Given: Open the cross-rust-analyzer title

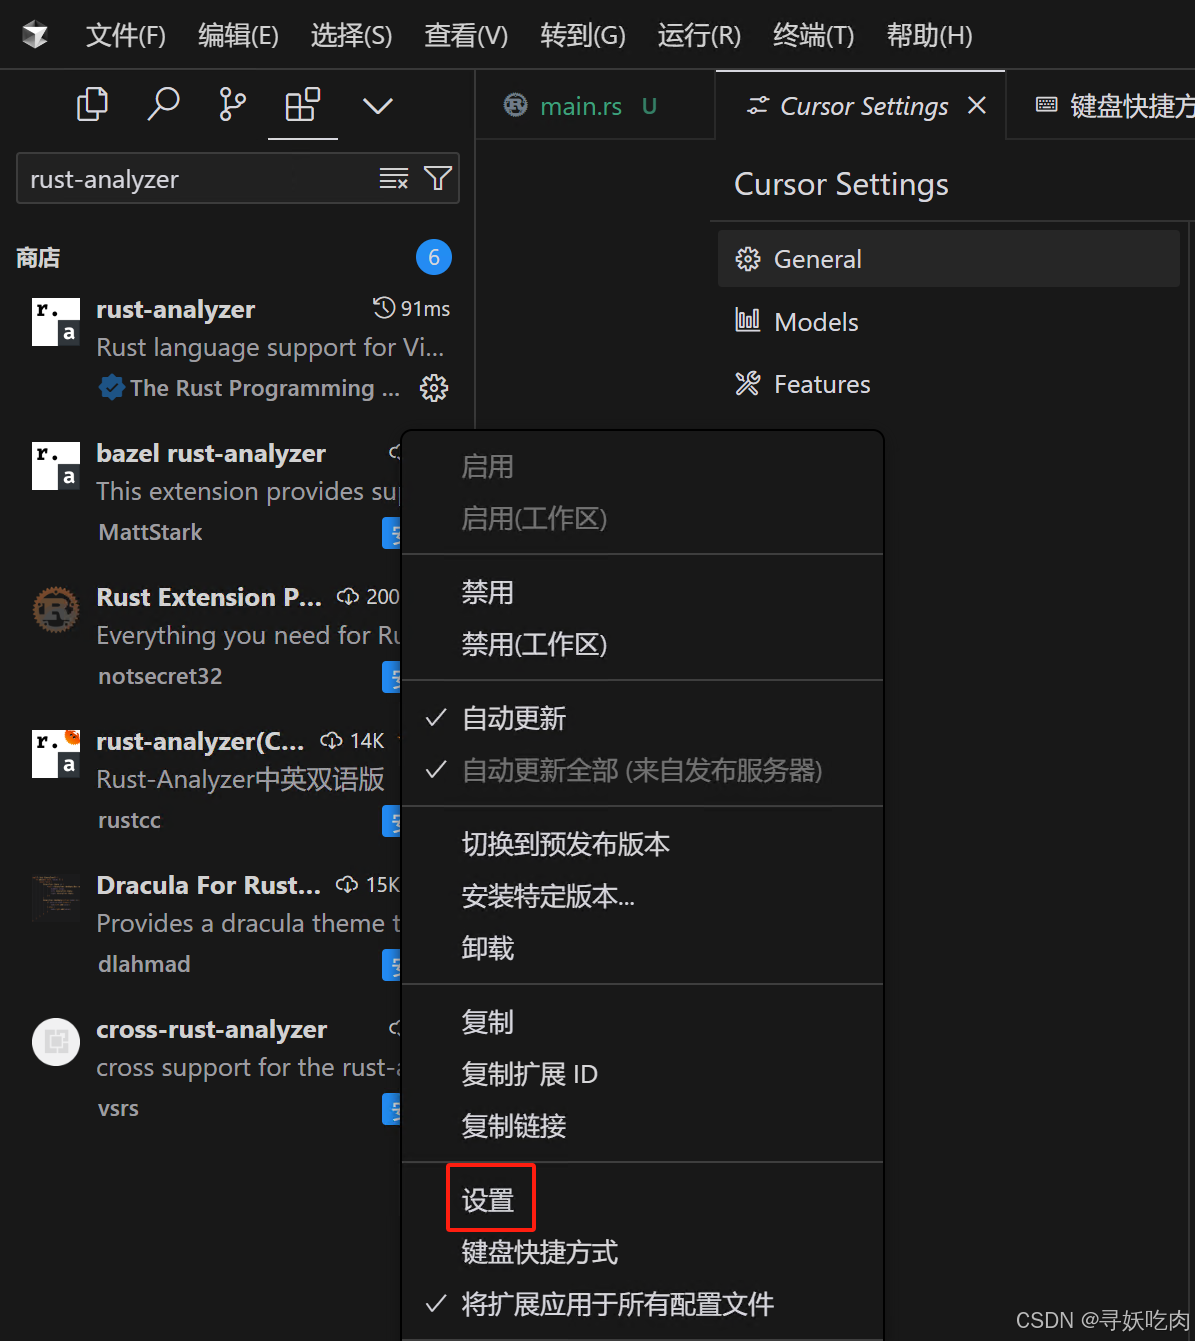Looking at the screenshot, I should click(x=212, y=1029).
